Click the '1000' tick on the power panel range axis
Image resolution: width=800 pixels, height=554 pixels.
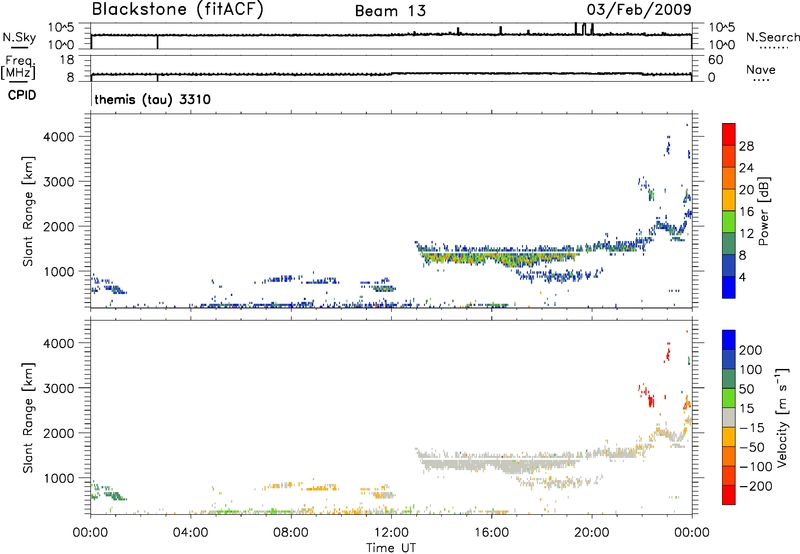pyautogui.click(x=58, y=271)
